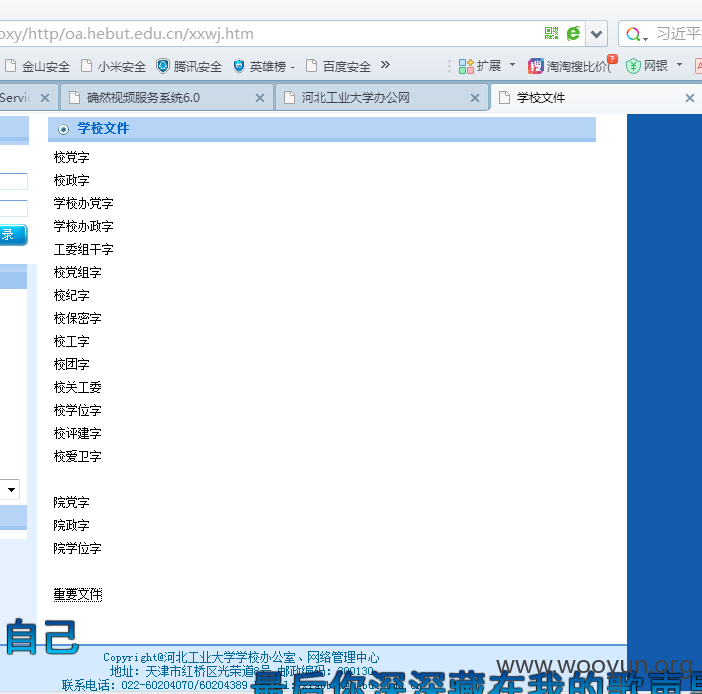
Task: Close the Servic tab
Action: point(45,98)
